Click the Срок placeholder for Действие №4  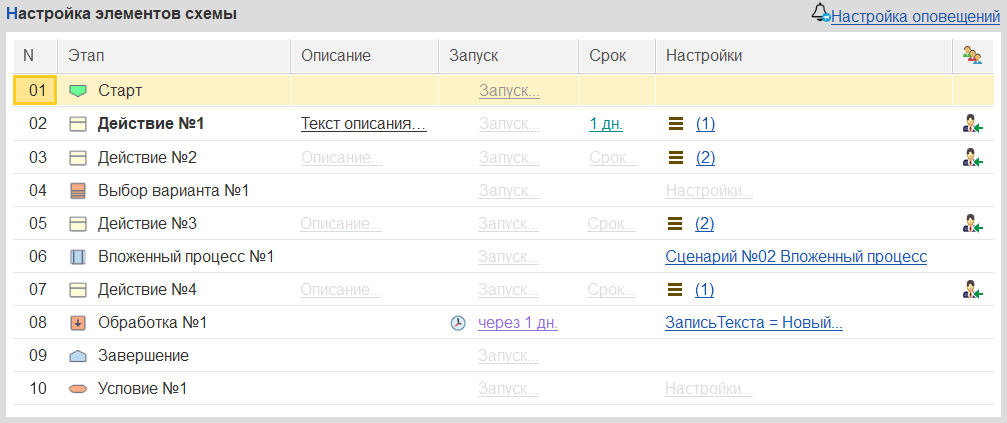[612, 290]
